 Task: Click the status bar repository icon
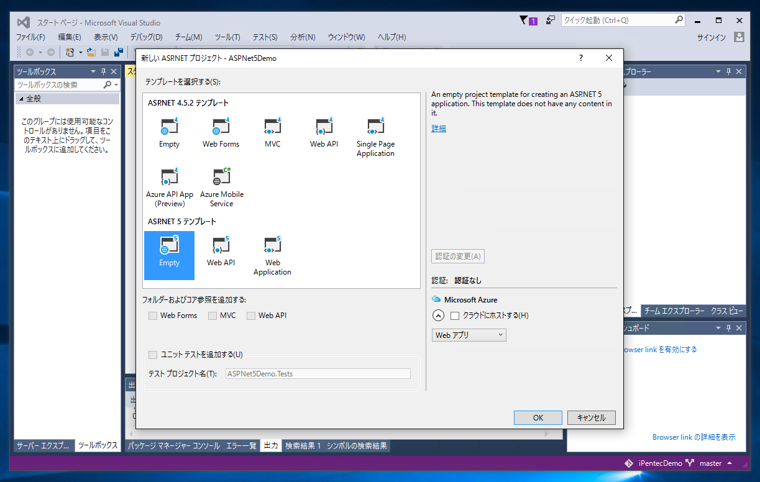[629, 463]
